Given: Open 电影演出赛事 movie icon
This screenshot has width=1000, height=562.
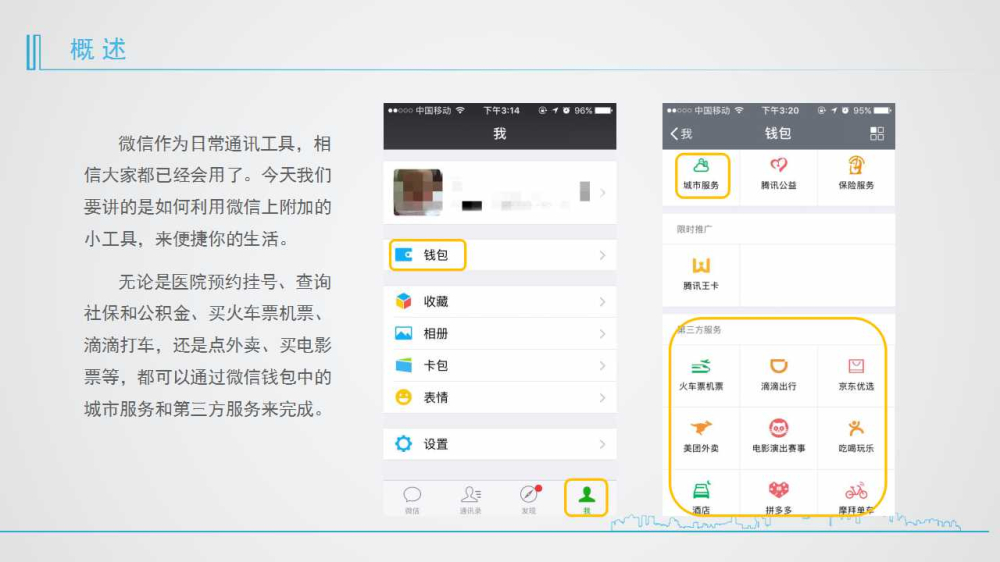Looking at the screenshot, I should (778, 430).
